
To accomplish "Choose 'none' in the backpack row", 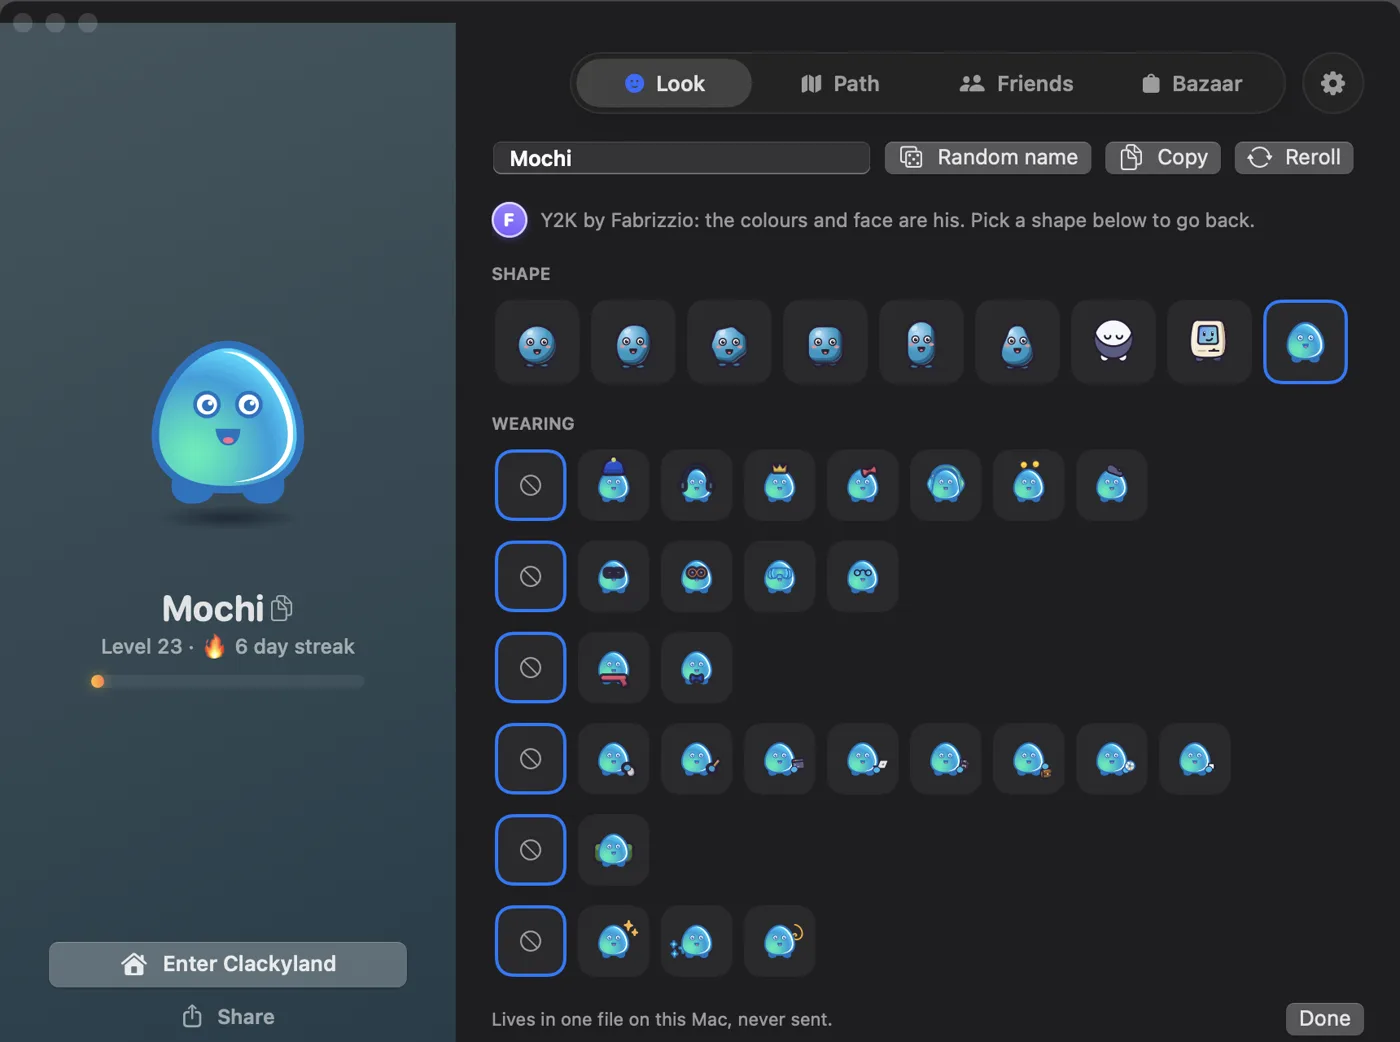I will click(x=531, y=850).
